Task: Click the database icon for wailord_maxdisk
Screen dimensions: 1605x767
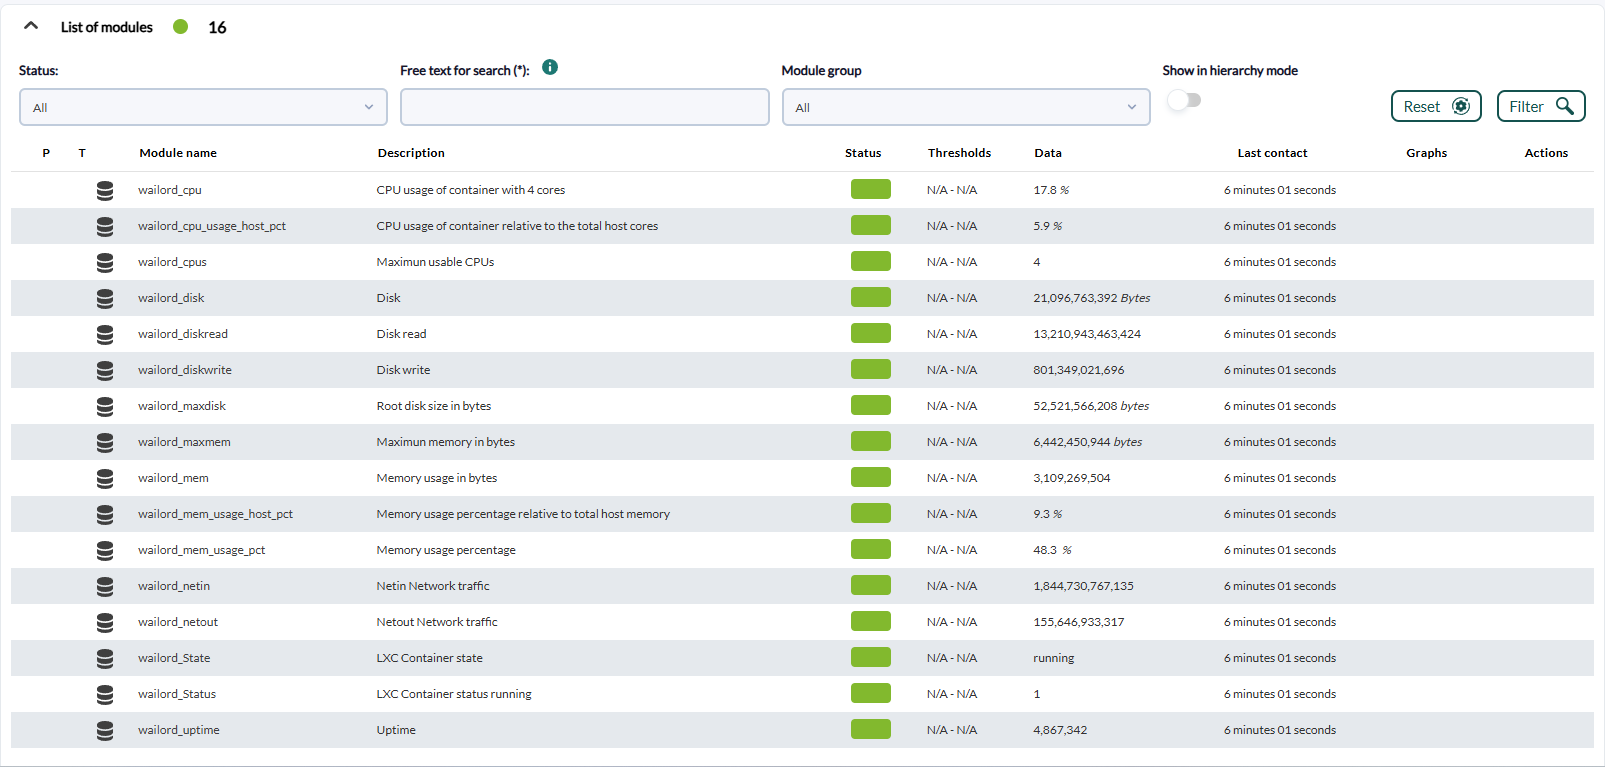Action: pyautogui.click(x=105, y=406)
